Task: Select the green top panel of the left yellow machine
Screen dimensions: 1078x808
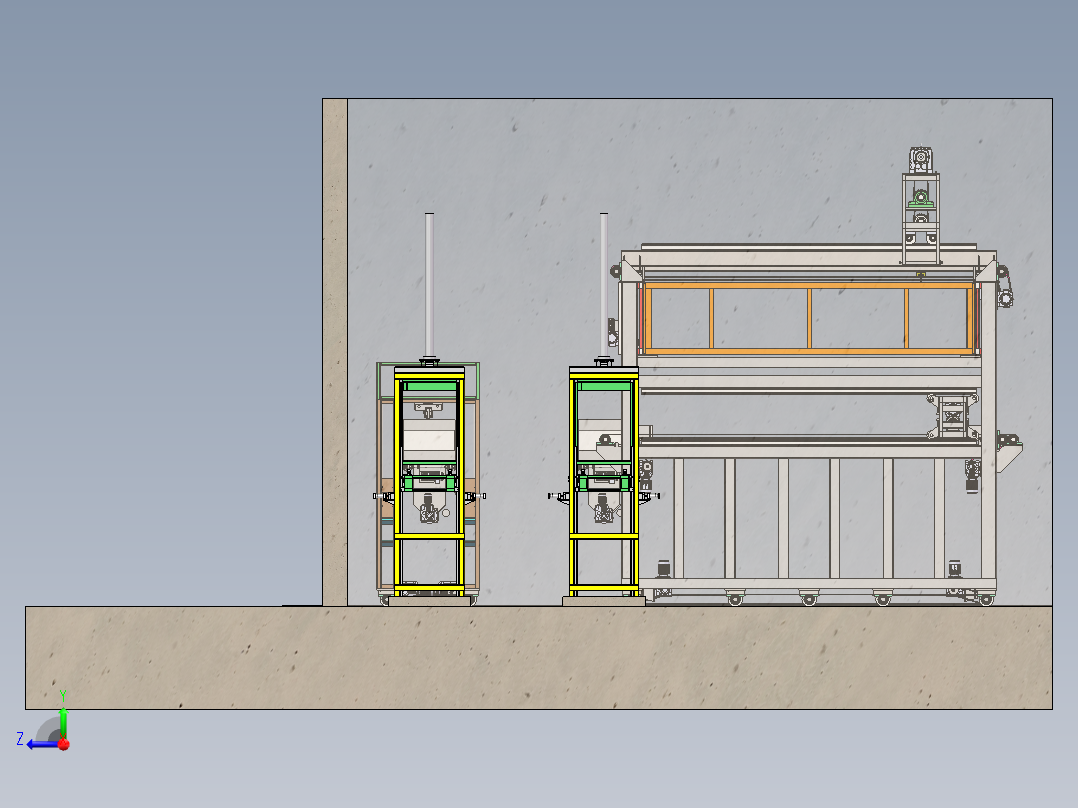Action: tap(430, 386)
